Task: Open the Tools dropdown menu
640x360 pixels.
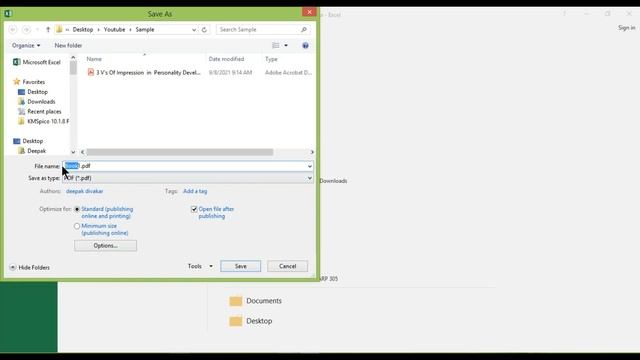Action: [200, 266]
